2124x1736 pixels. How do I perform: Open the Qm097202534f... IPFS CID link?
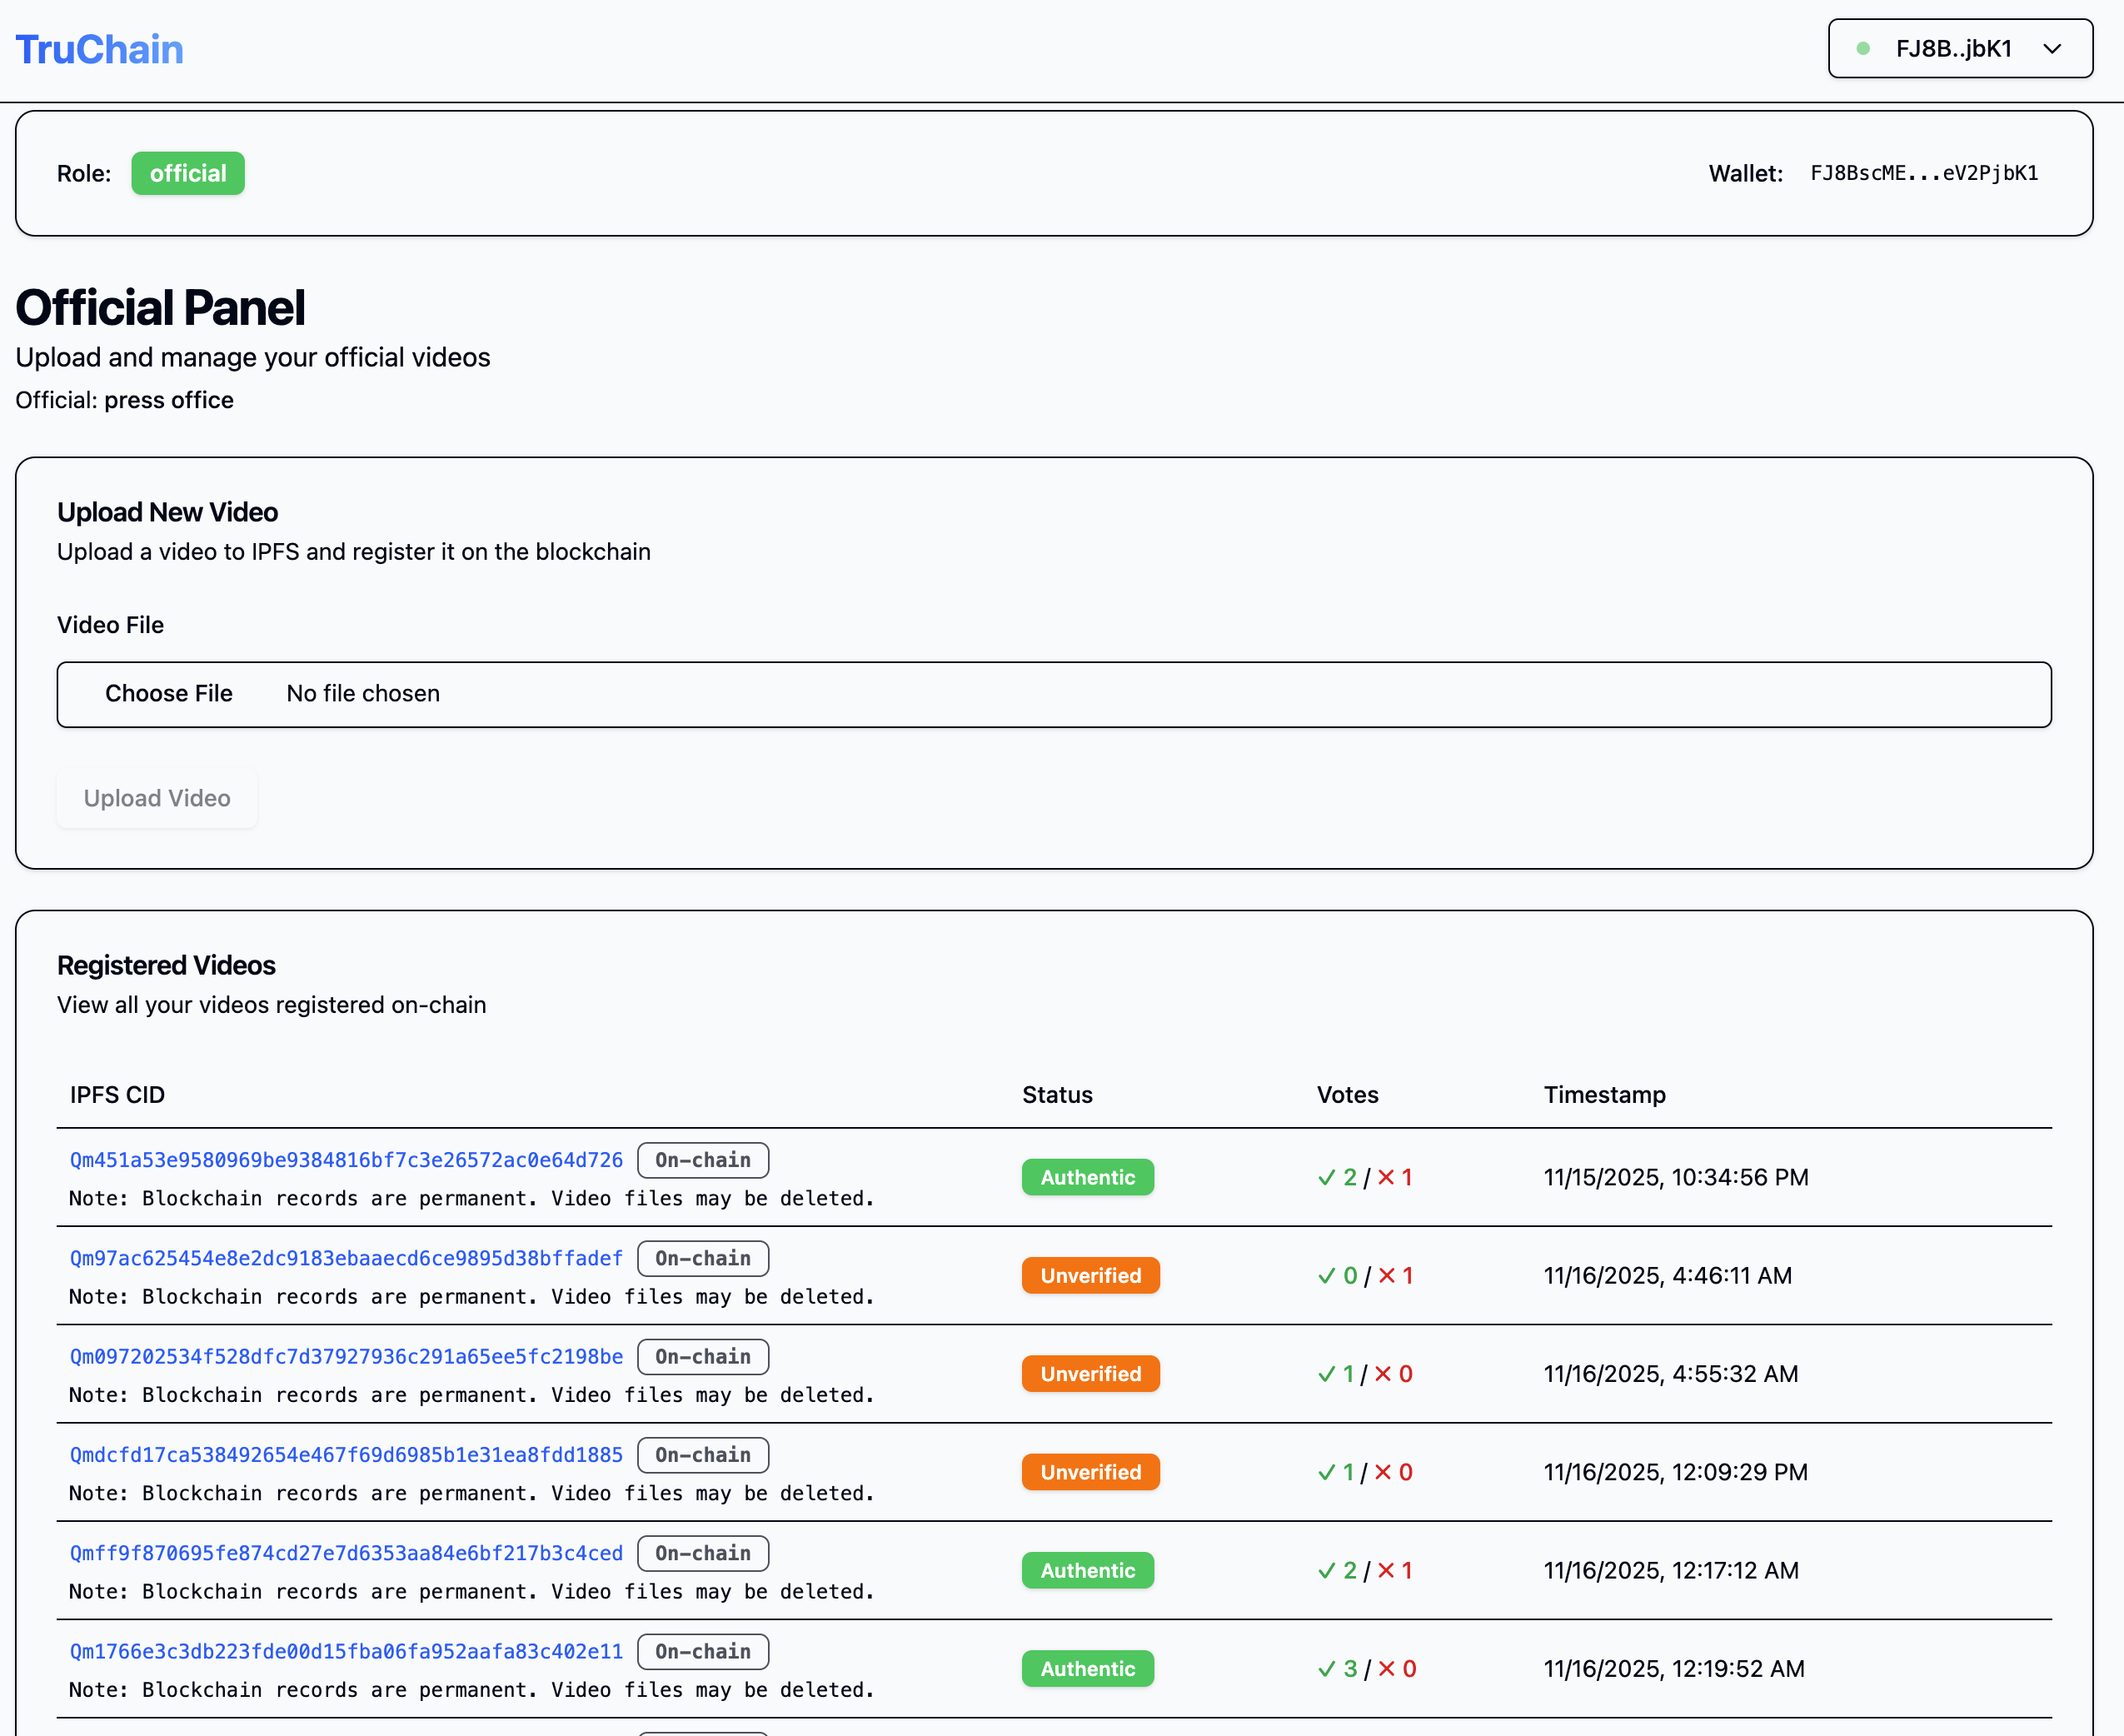346,1356
